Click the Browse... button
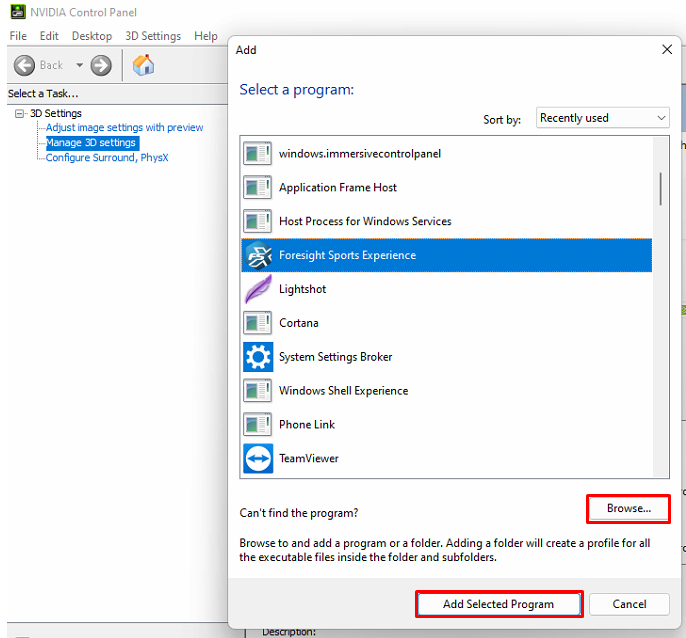The image size is (686, 638). pos(628,508)
